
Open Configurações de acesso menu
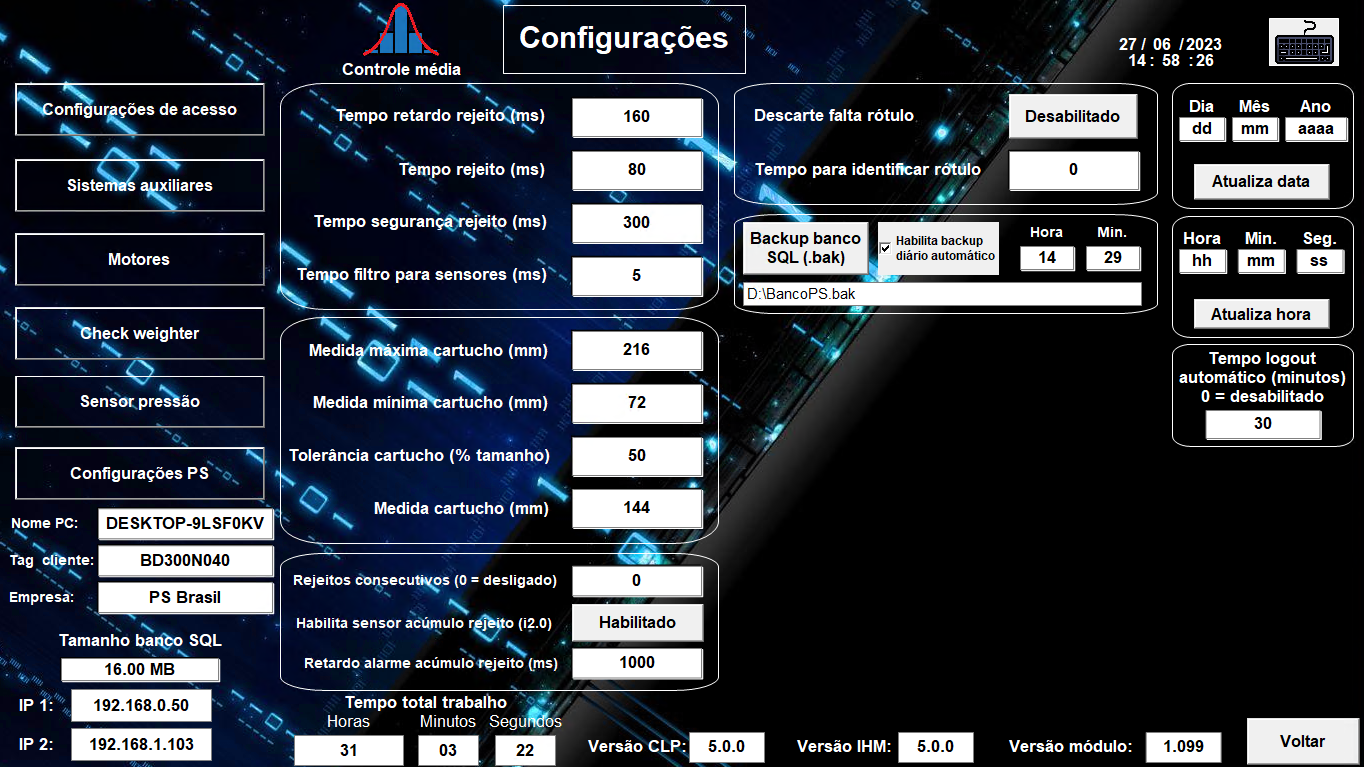click(140, 109)
